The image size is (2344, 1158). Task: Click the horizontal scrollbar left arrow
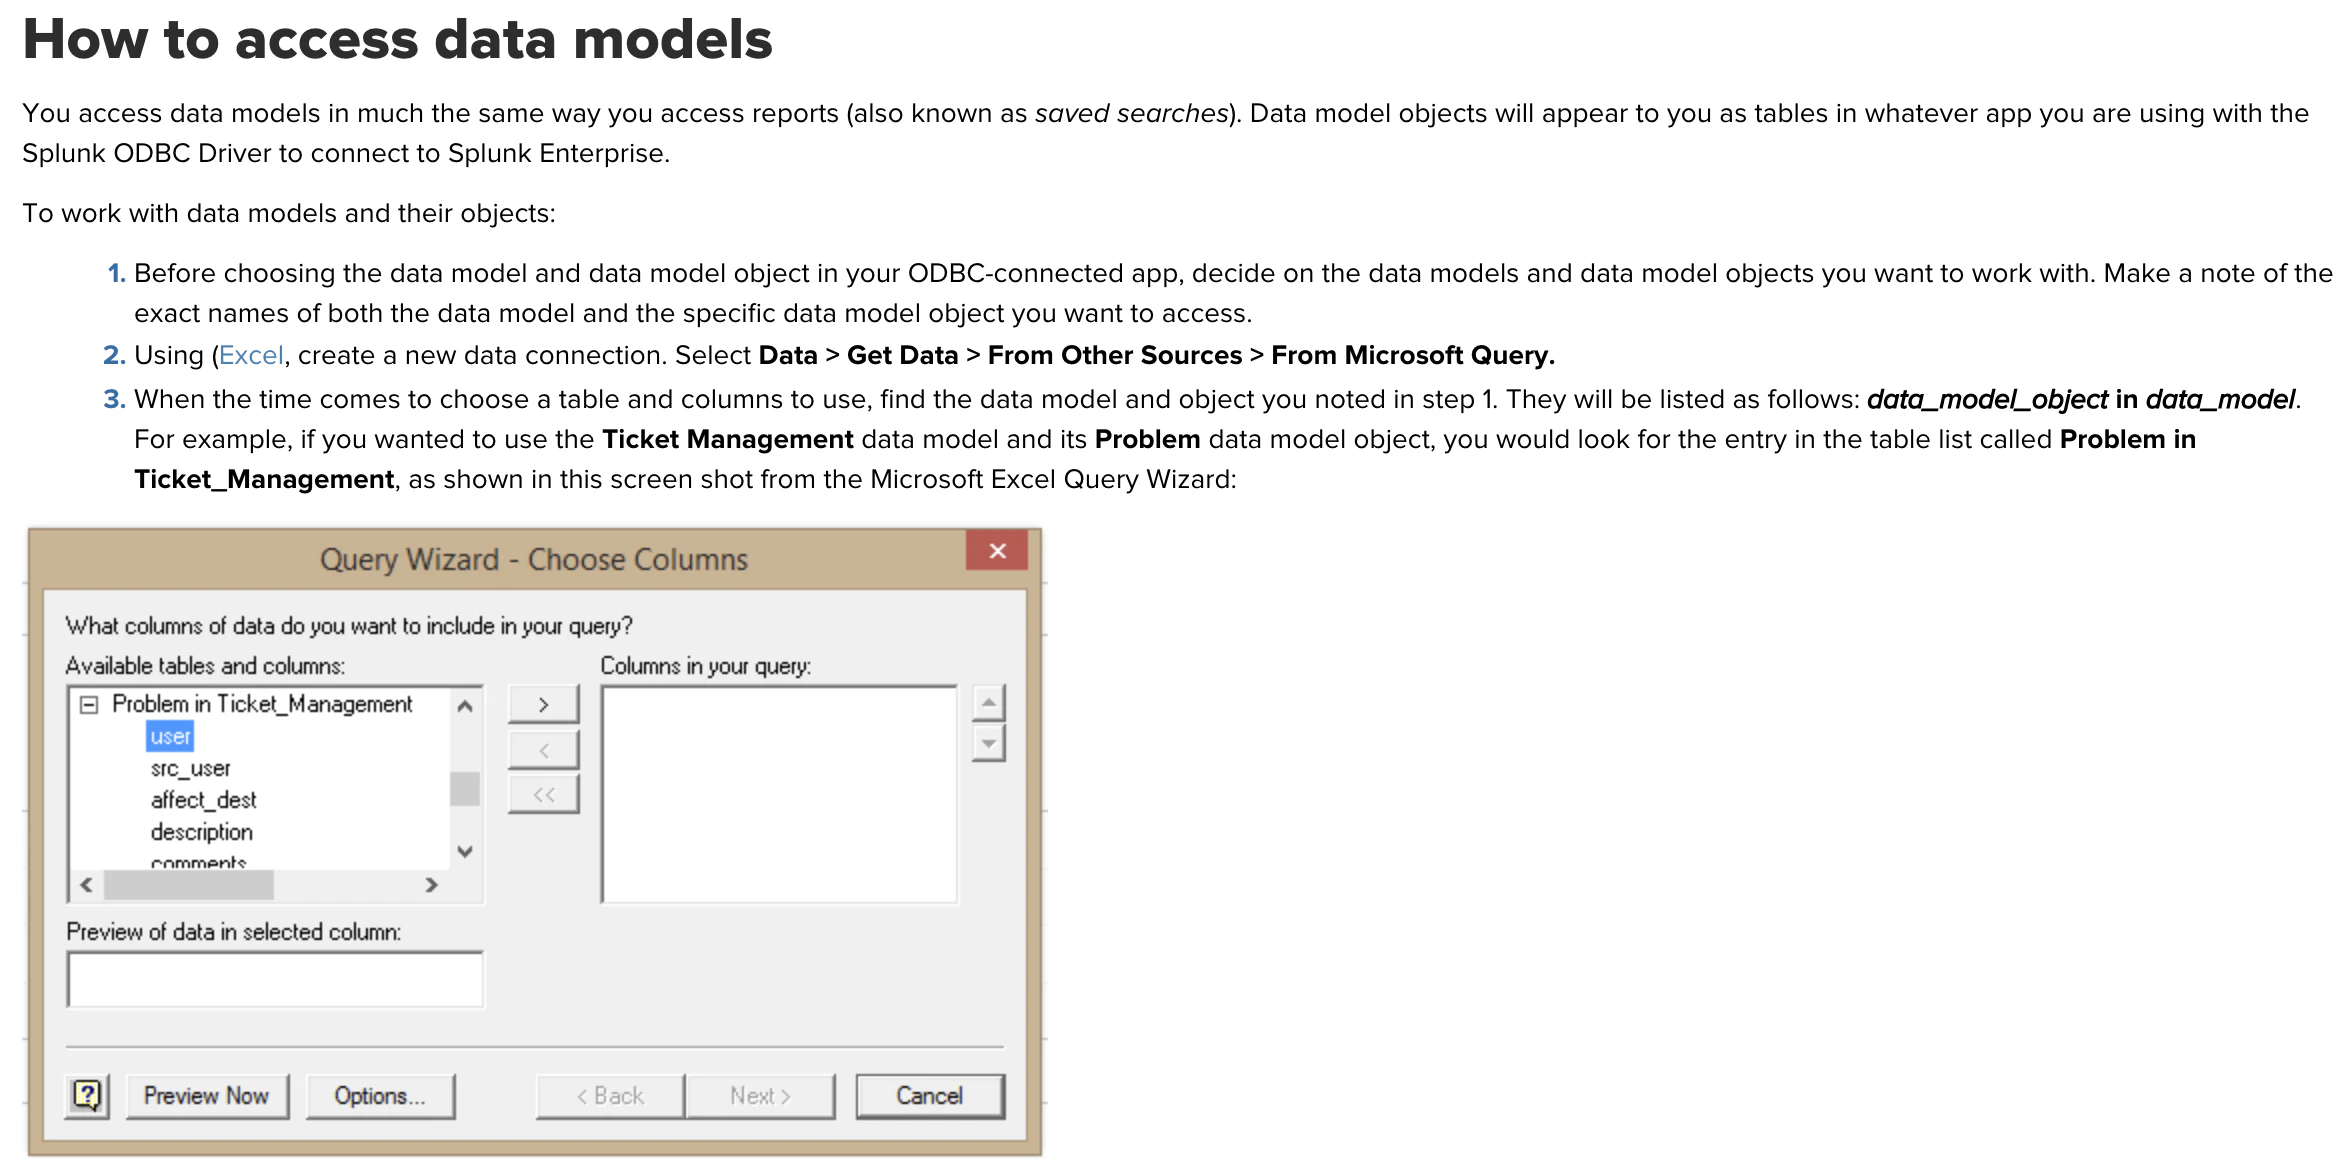click(x=86, y=885)
